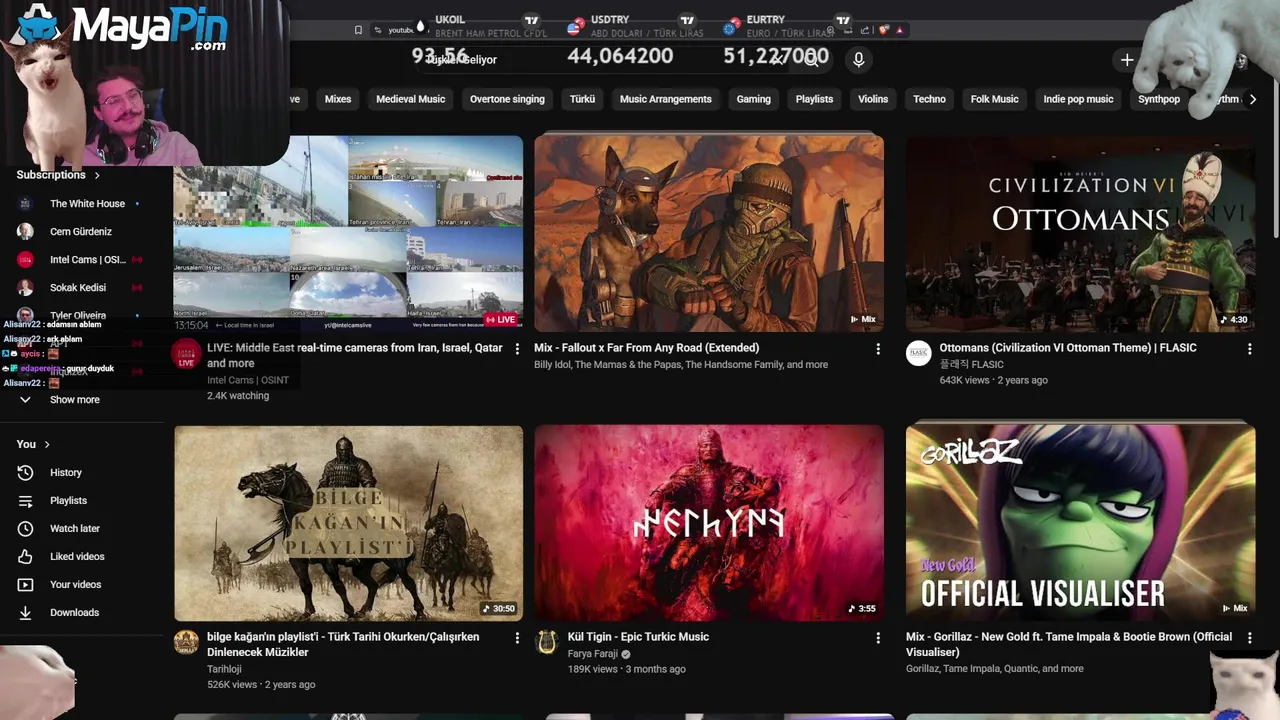Image resolution: width=1280 pixels, height=720 pixels.
Task: Click title 'LIVE: Middle East real-time cameras'
Action: click(x=355, y=355)
